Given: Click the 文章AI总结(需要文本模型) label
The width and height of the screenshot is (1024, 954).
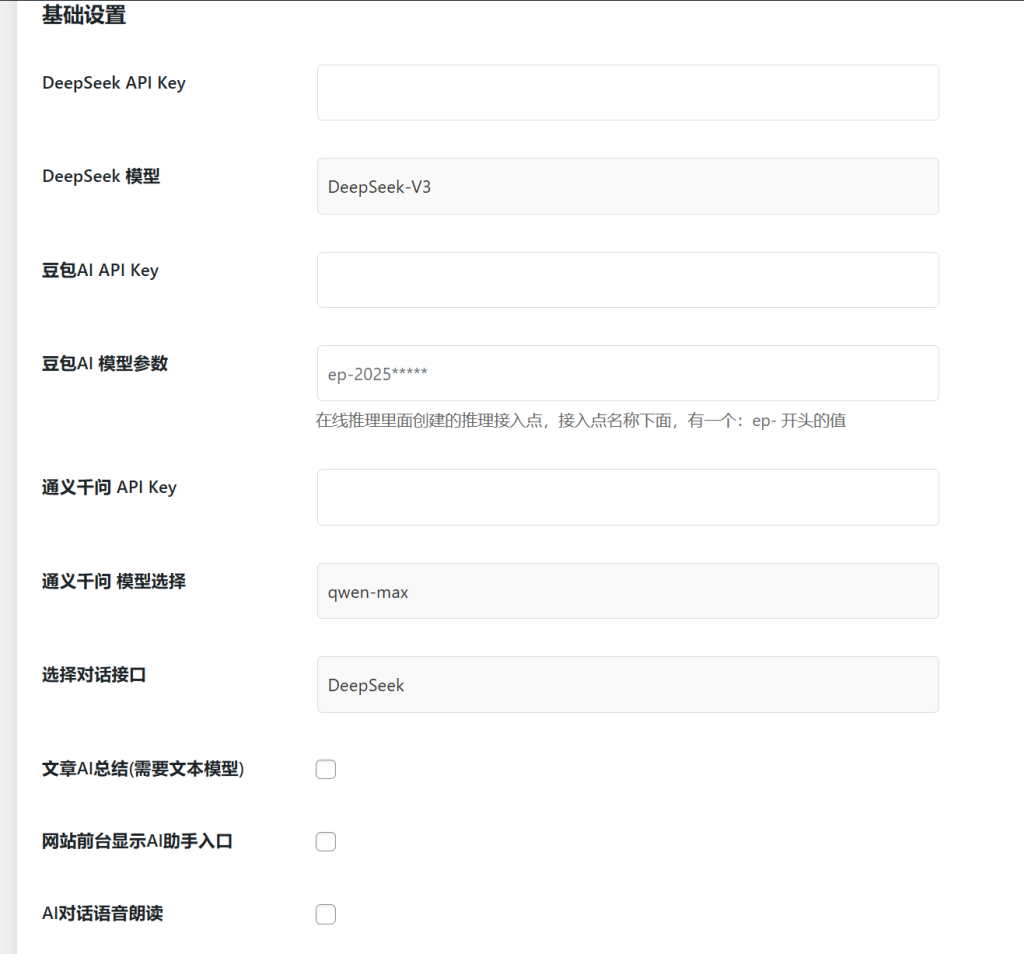Looking at the screenshot, I should pyautogui.click(x=143, y=769).
